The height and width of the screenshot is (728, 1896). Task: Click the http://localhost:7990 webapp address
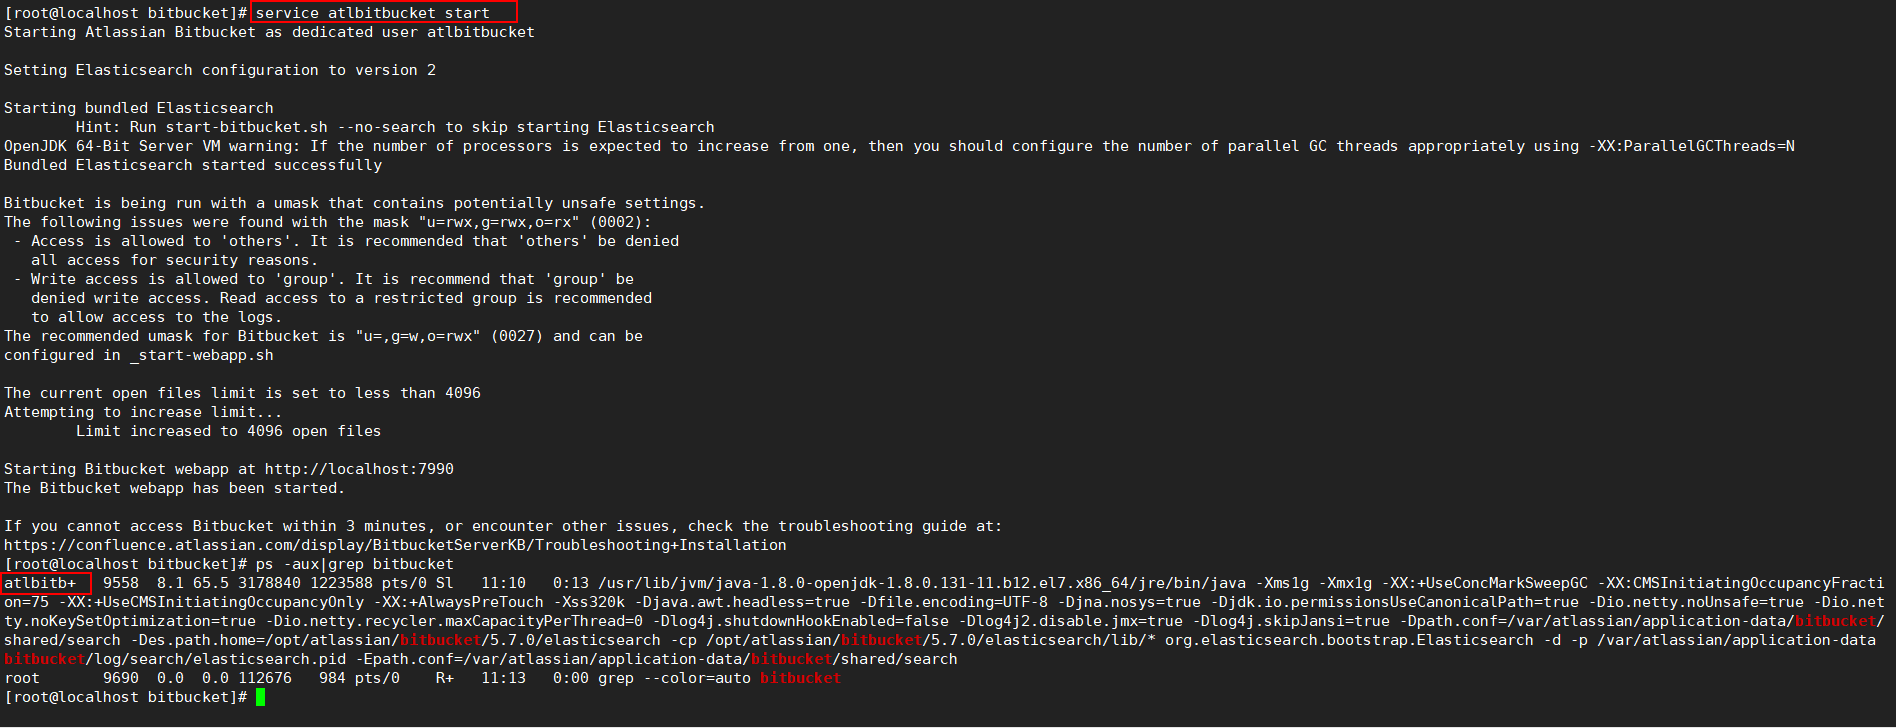click(x=359, y=469)
